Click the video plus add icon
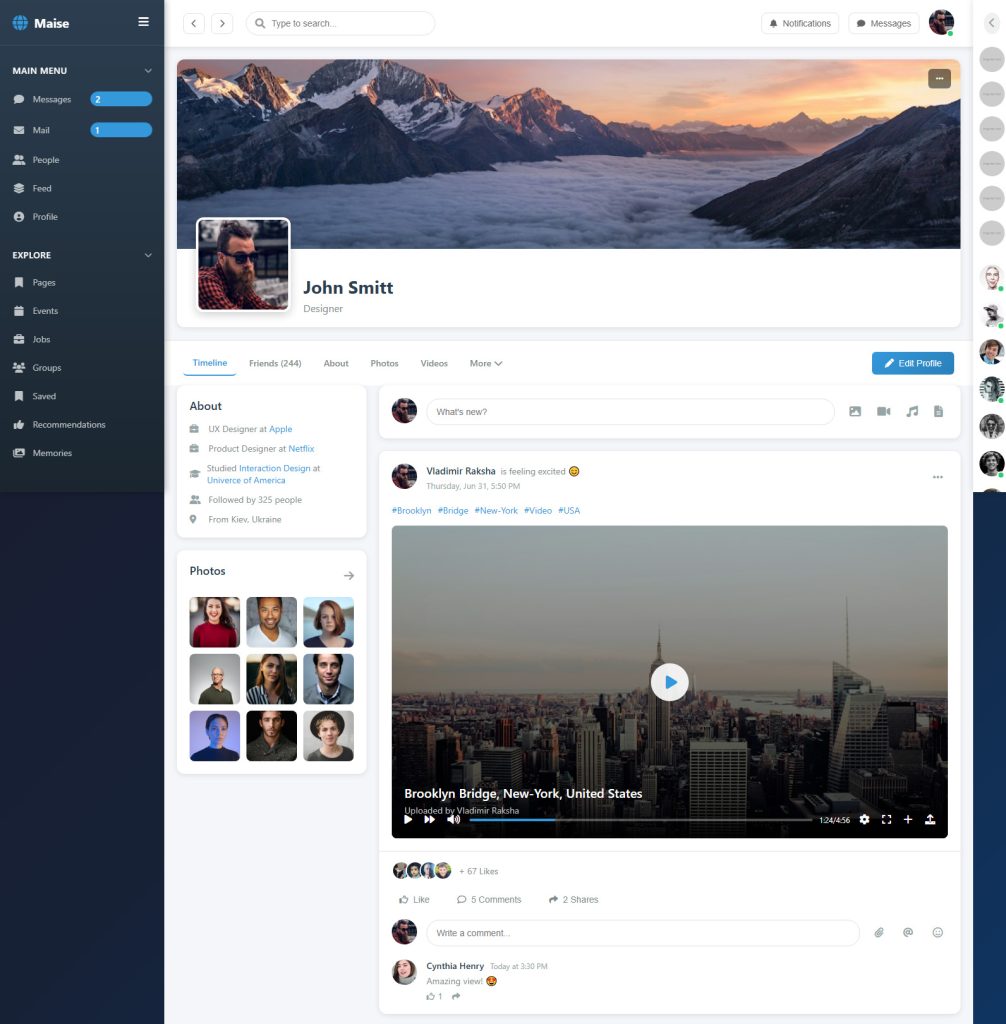Viewport: 1006px width, 1024px height. click(x=908, y=820)
